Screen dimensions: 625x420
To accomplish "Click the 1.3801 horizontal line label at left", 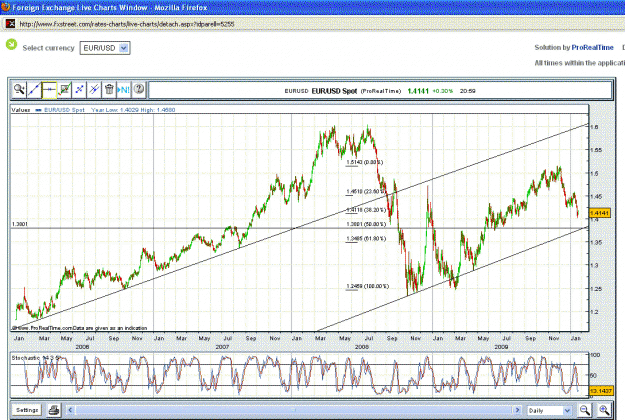I will point(20,224).
